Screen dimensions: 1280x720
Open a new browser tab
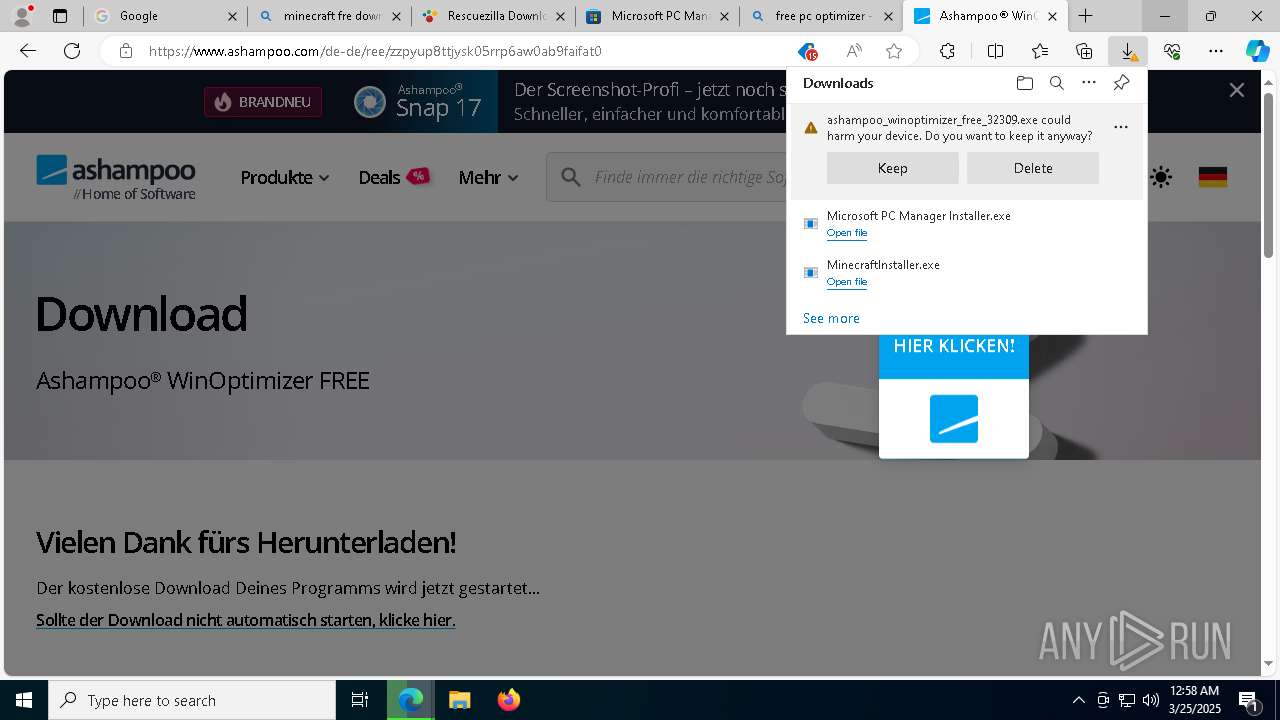(x=1085, y=16)
